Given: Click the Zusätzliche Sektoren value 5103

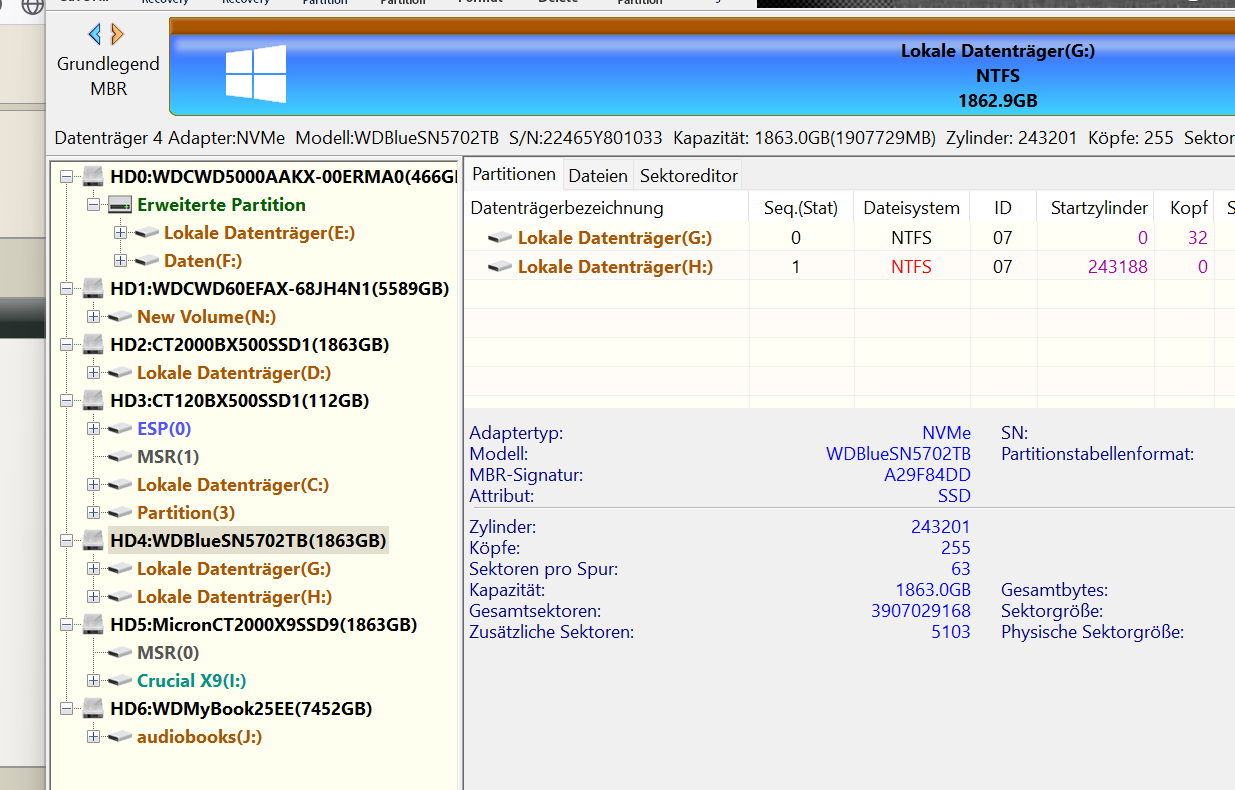Looking at the screenshot, I should (950, 632).
